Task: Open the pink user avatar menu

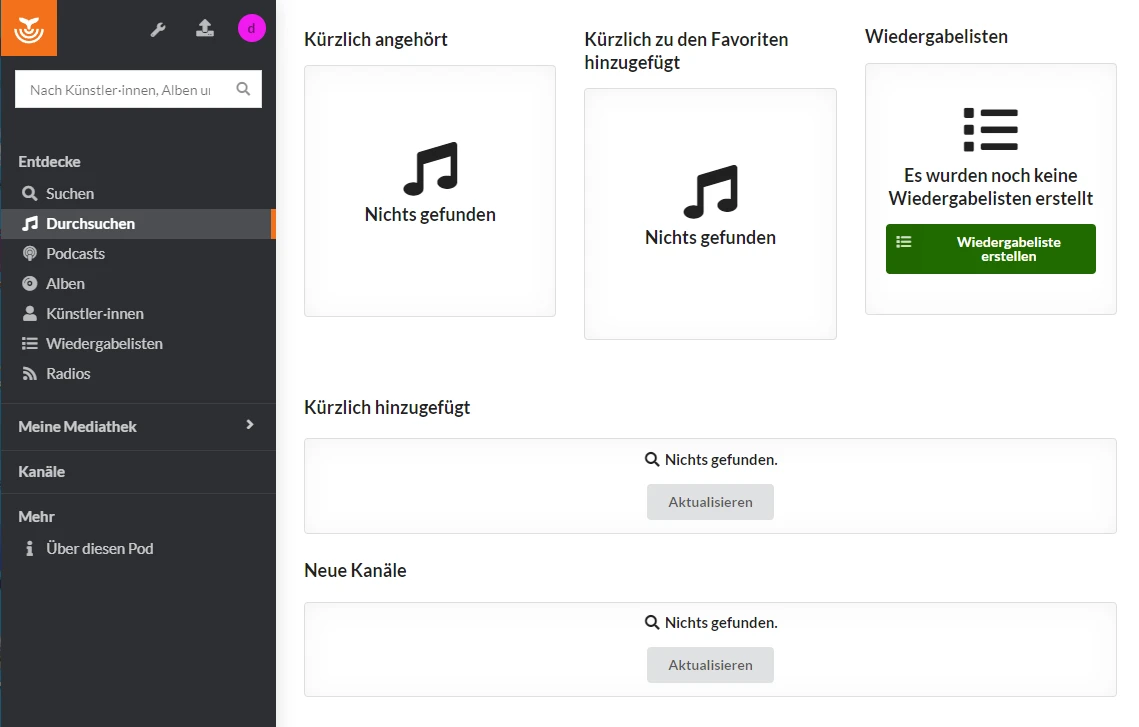Action: (x=251, y=28)
